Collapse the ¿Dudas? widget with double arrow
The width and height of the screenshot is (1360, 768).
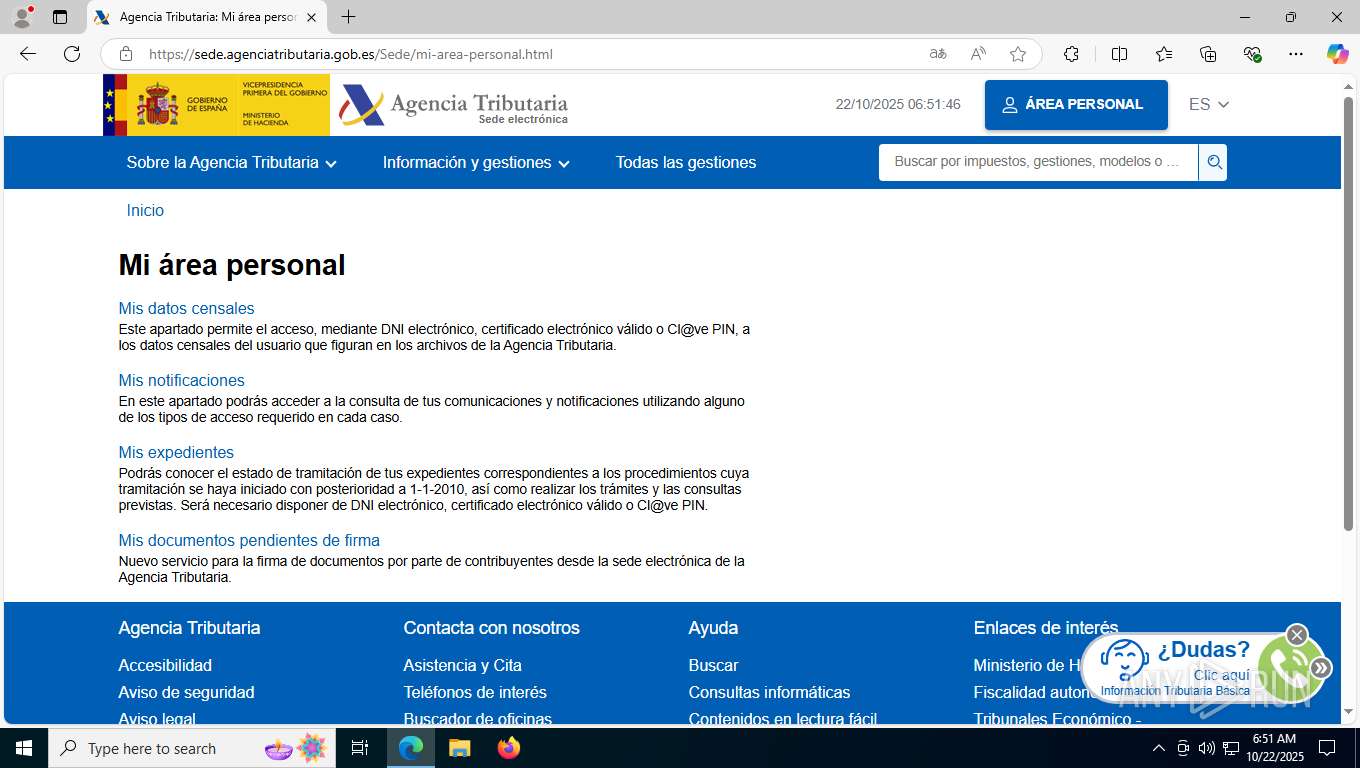coord(1321,668)
